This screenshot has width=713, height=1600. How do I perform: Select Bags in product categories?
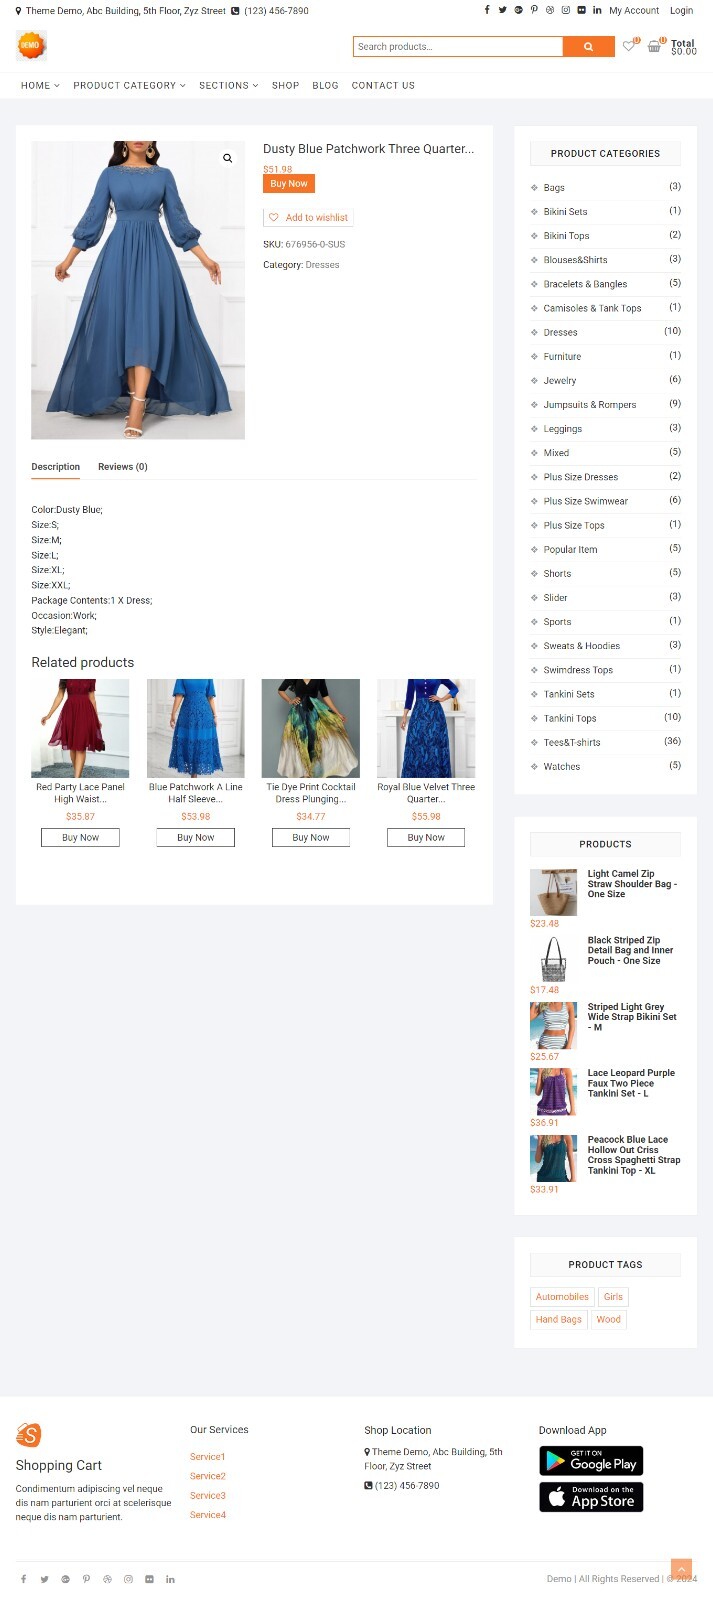tap(554, 187)
